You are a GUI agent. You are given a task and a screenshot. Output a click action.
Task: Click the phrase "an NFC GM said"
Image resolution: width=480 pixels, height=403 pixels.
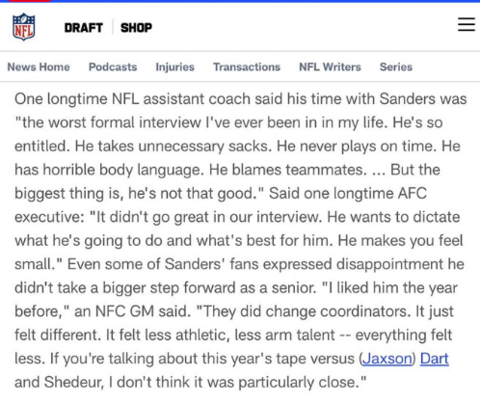click(x=133, y=311)
